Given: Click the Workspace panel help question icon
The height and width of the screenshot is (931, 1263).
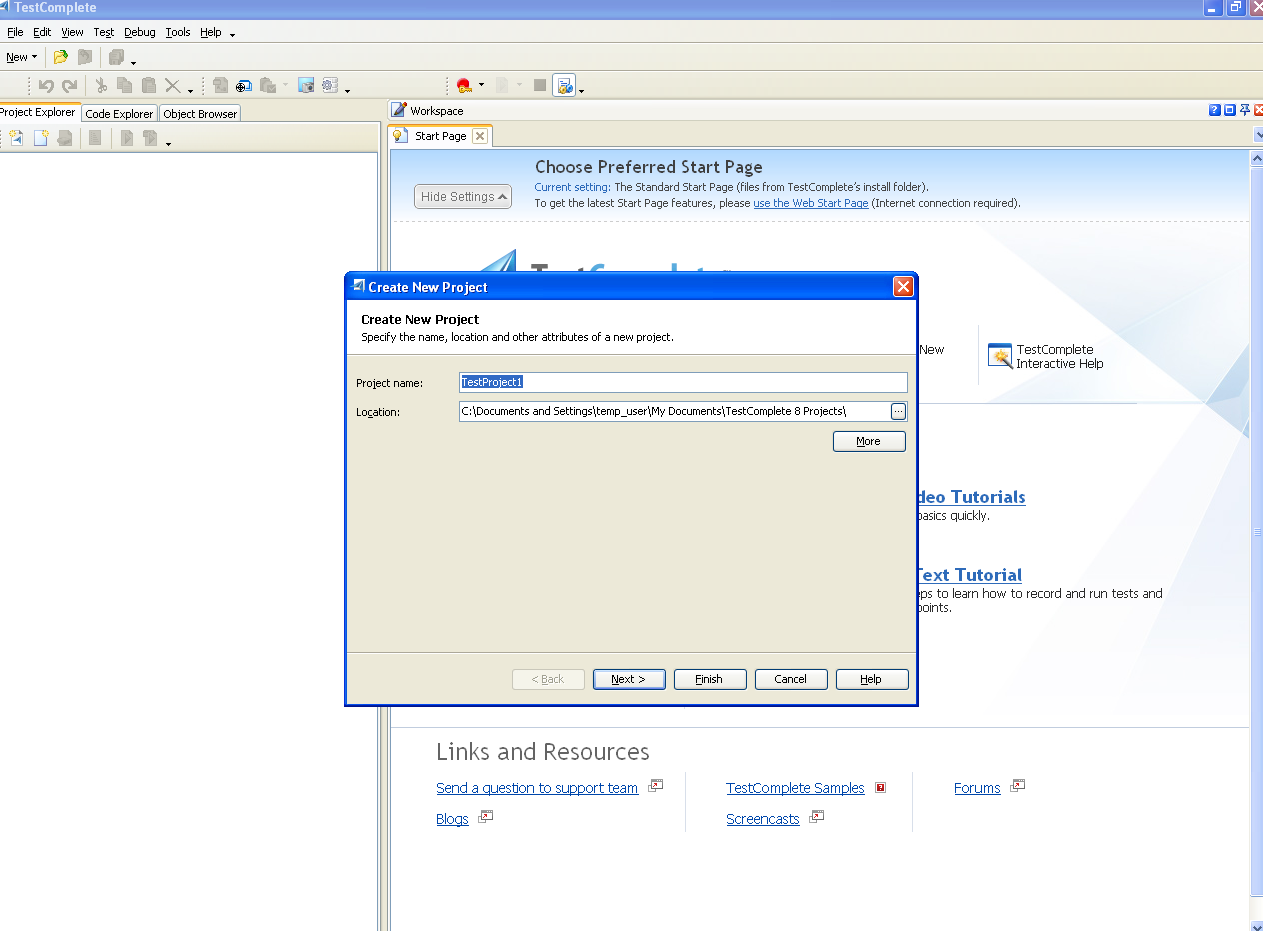Looking at the screenshot, I should coord(1214,110).
